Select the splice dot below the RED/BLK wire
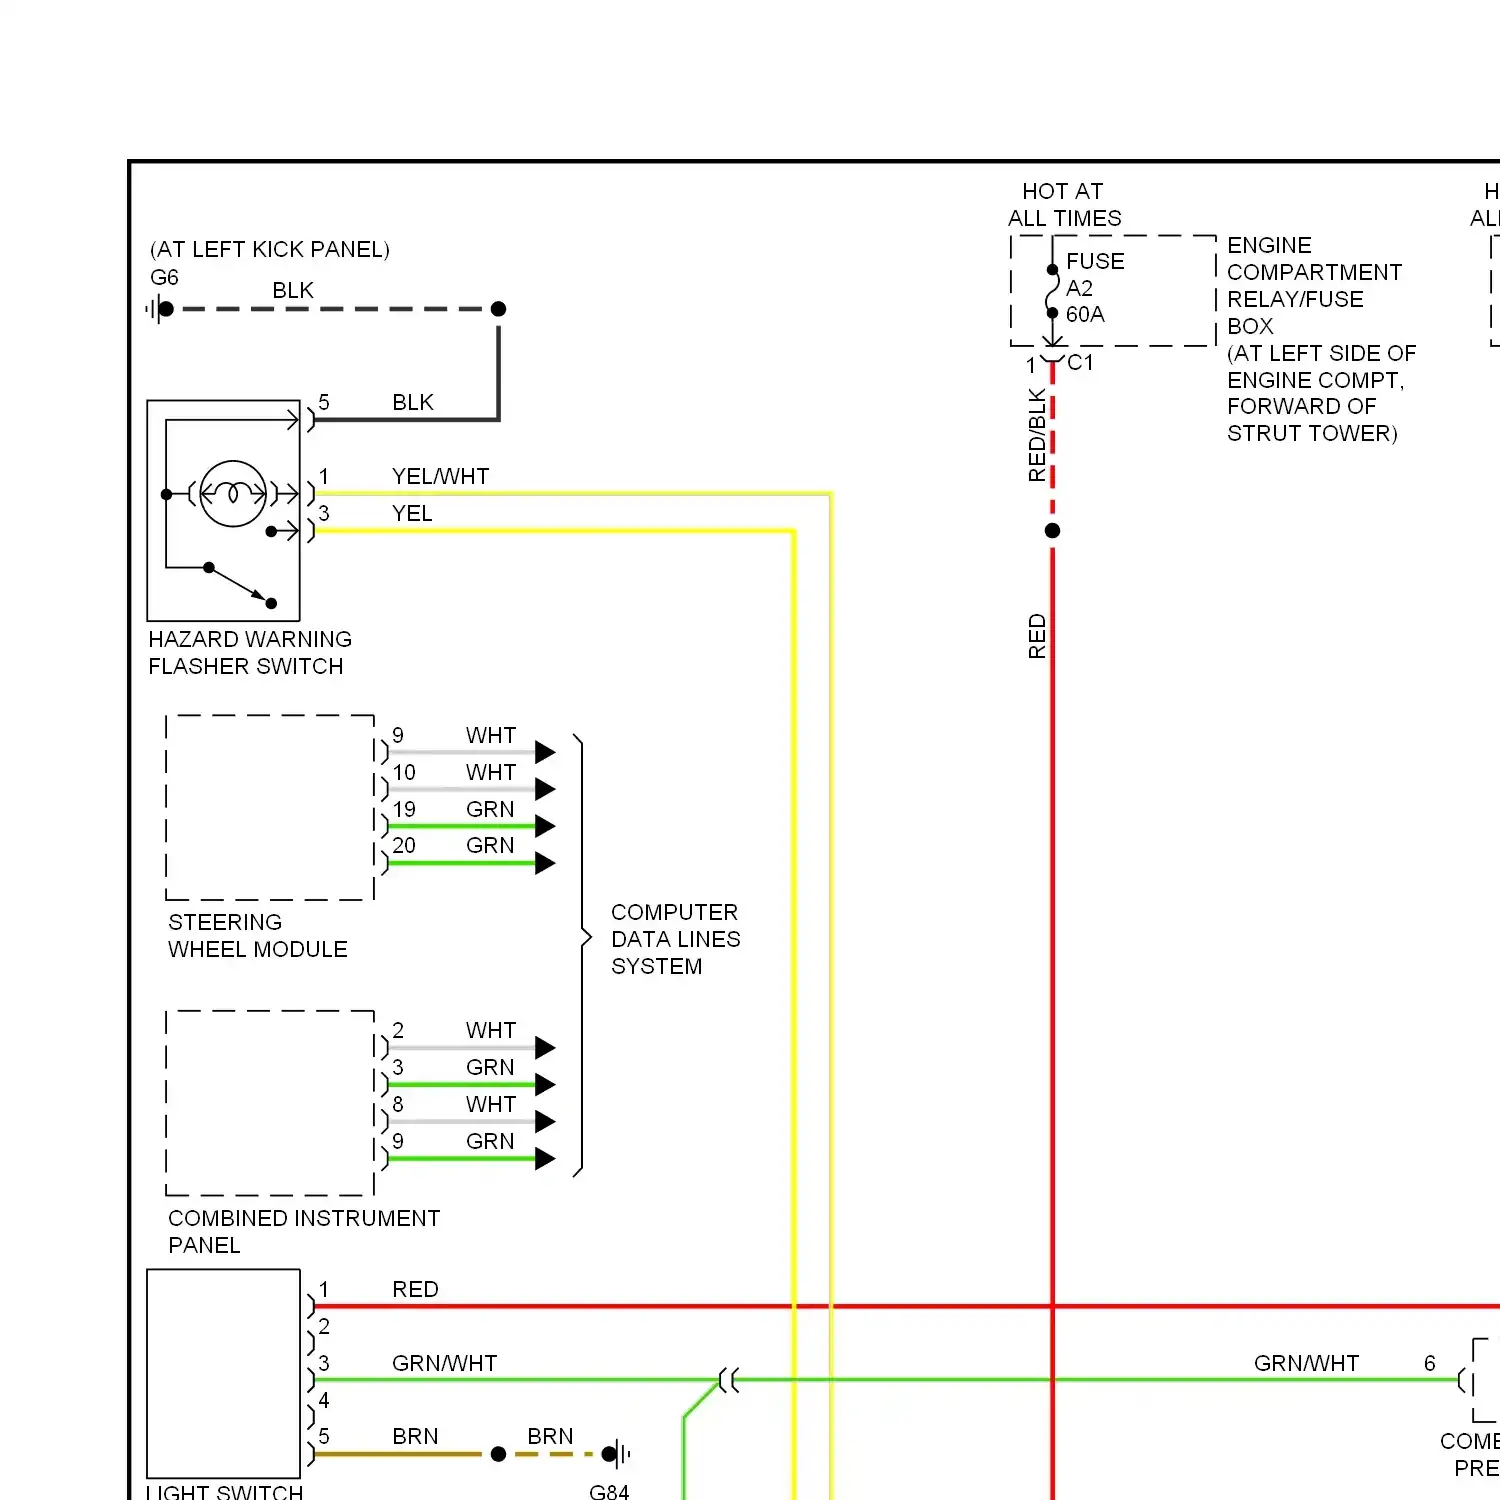Screen dimensions: 1500x1500 (x=1052, y=530)
